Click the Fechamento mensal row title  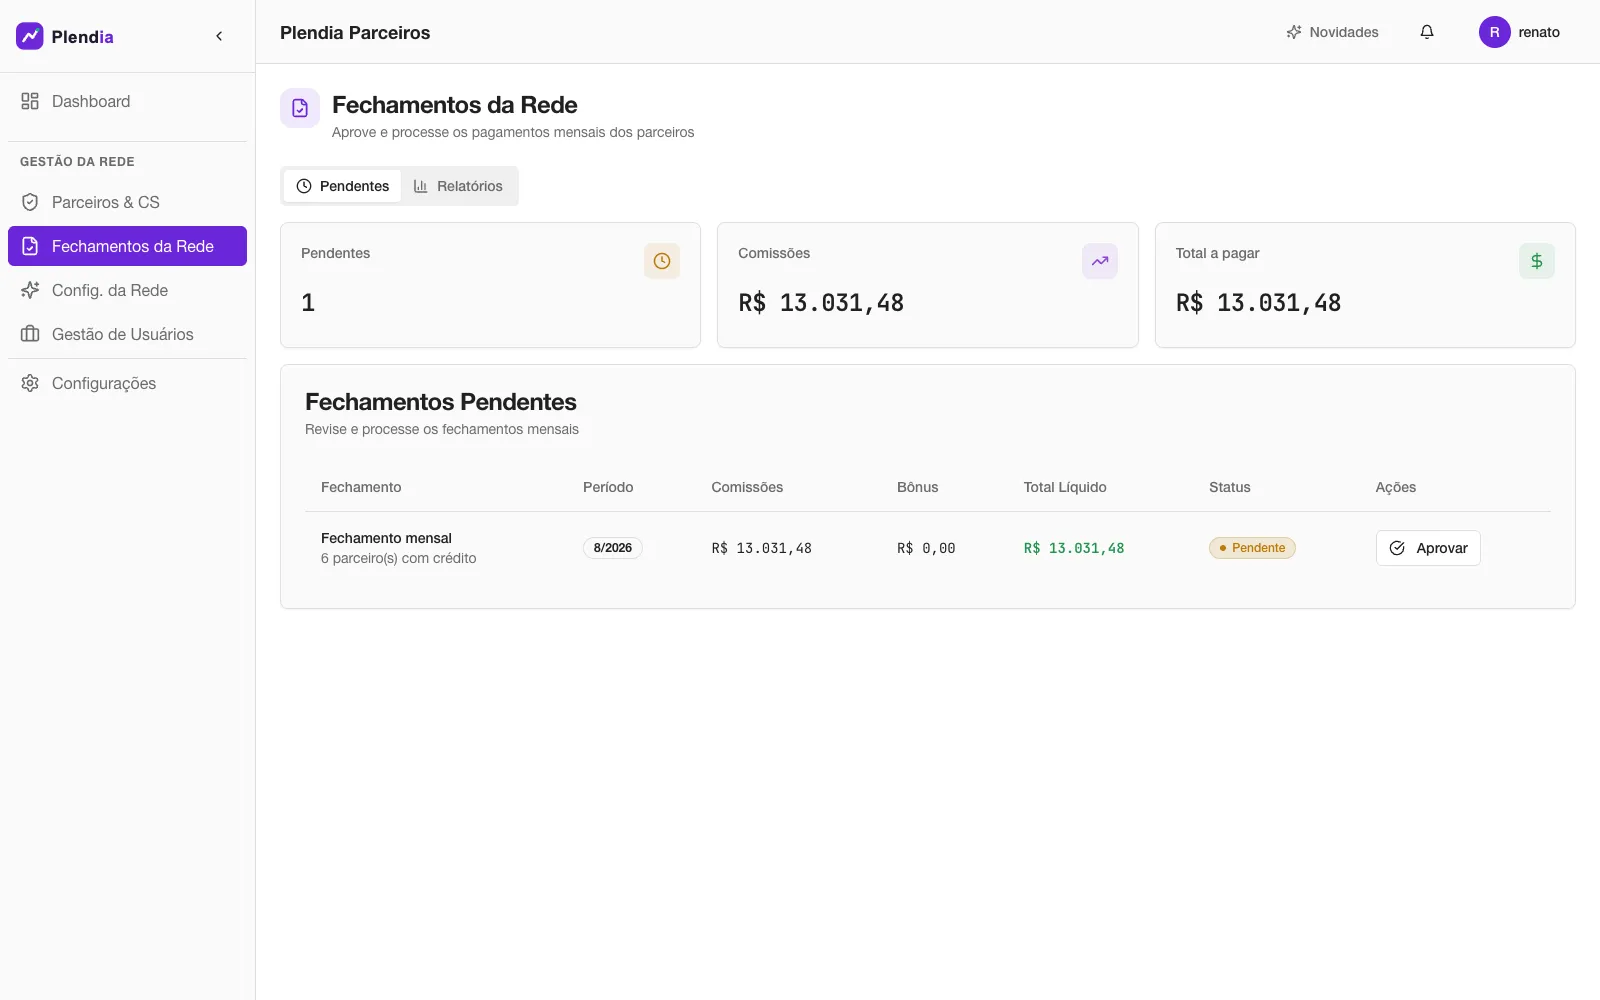386,538
